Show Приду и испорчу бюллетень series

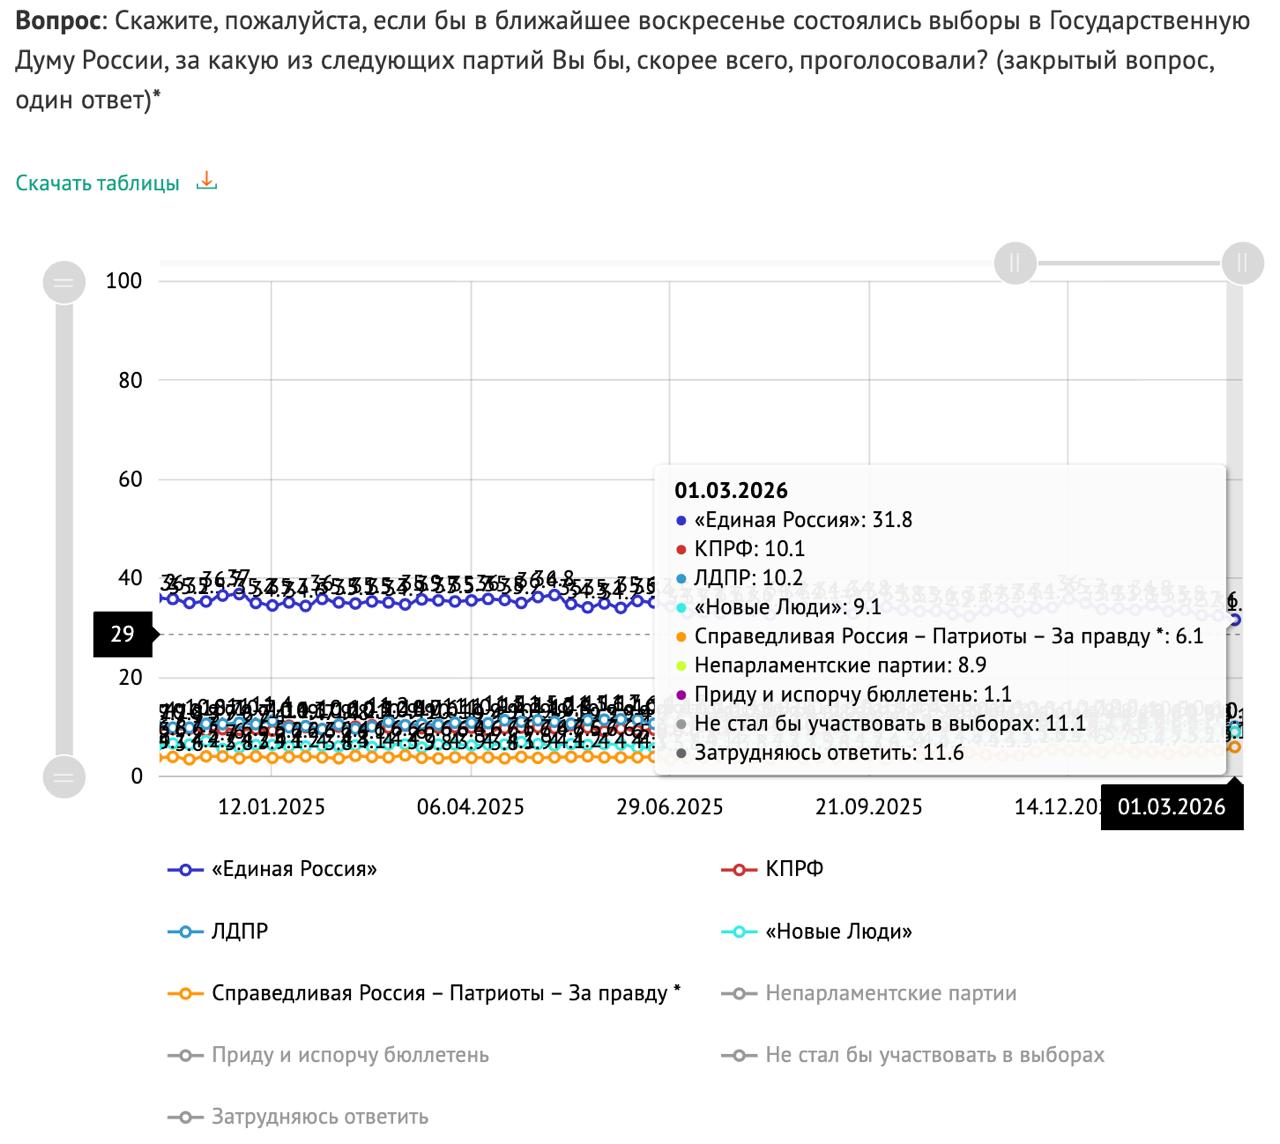pyautogui.click(x=350, y=1055)
